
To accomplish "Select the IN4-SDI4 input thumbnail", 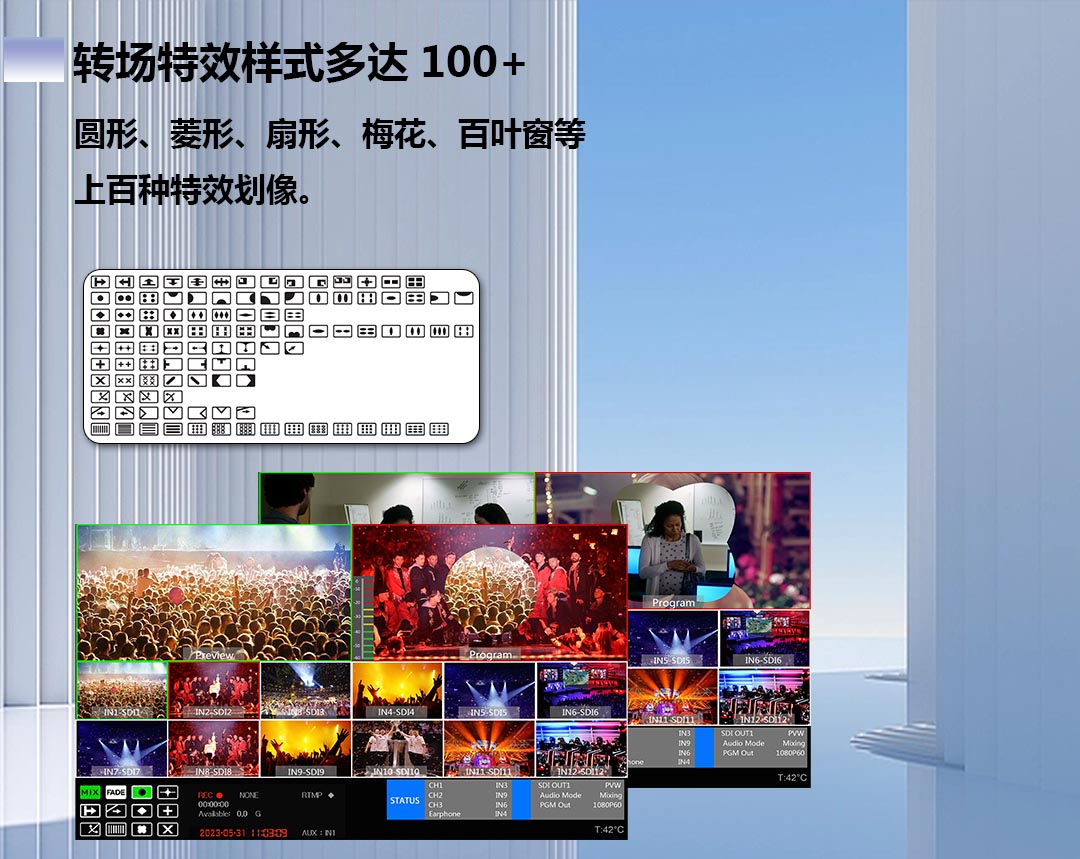I will click(397, 691).
